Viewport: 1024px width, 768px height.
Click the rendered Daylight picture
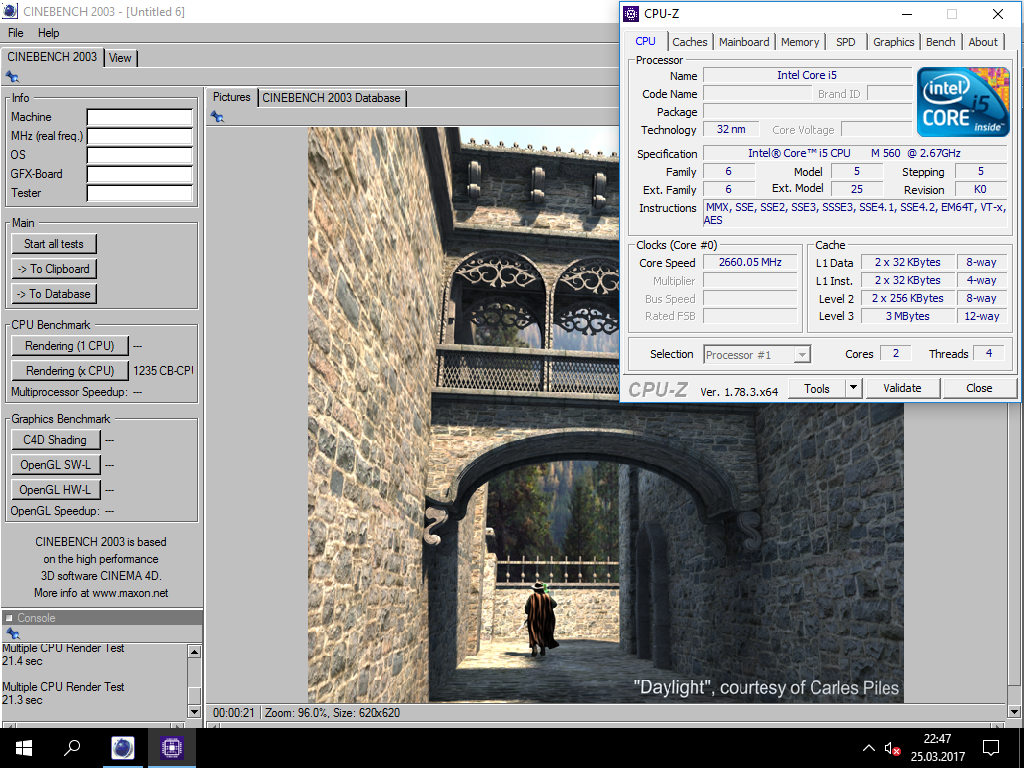tap(605, 415)
